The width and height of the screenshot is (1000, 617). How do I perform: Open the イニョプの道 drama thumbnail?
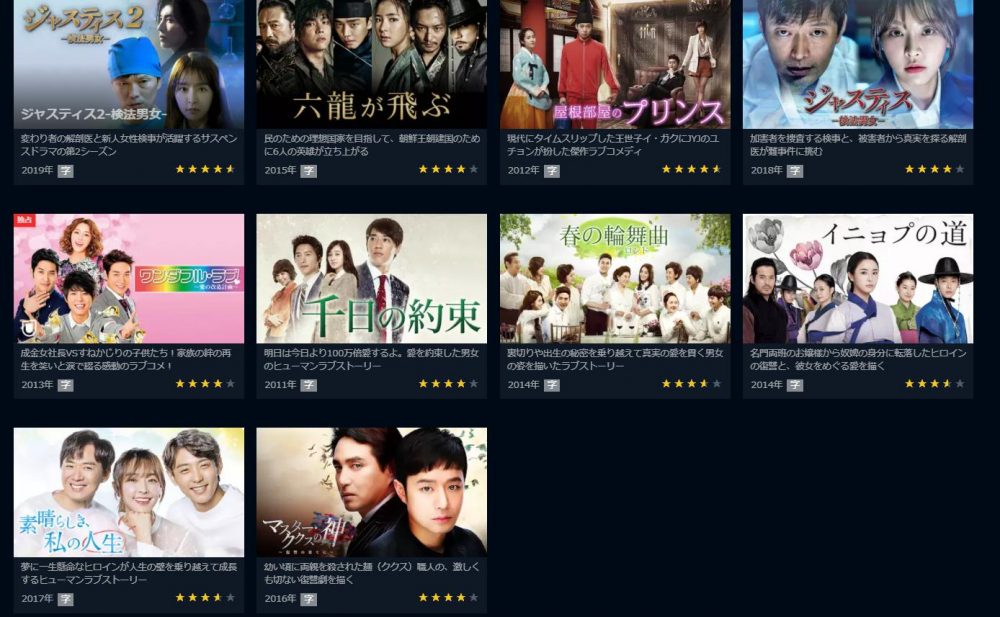point(858,279)
